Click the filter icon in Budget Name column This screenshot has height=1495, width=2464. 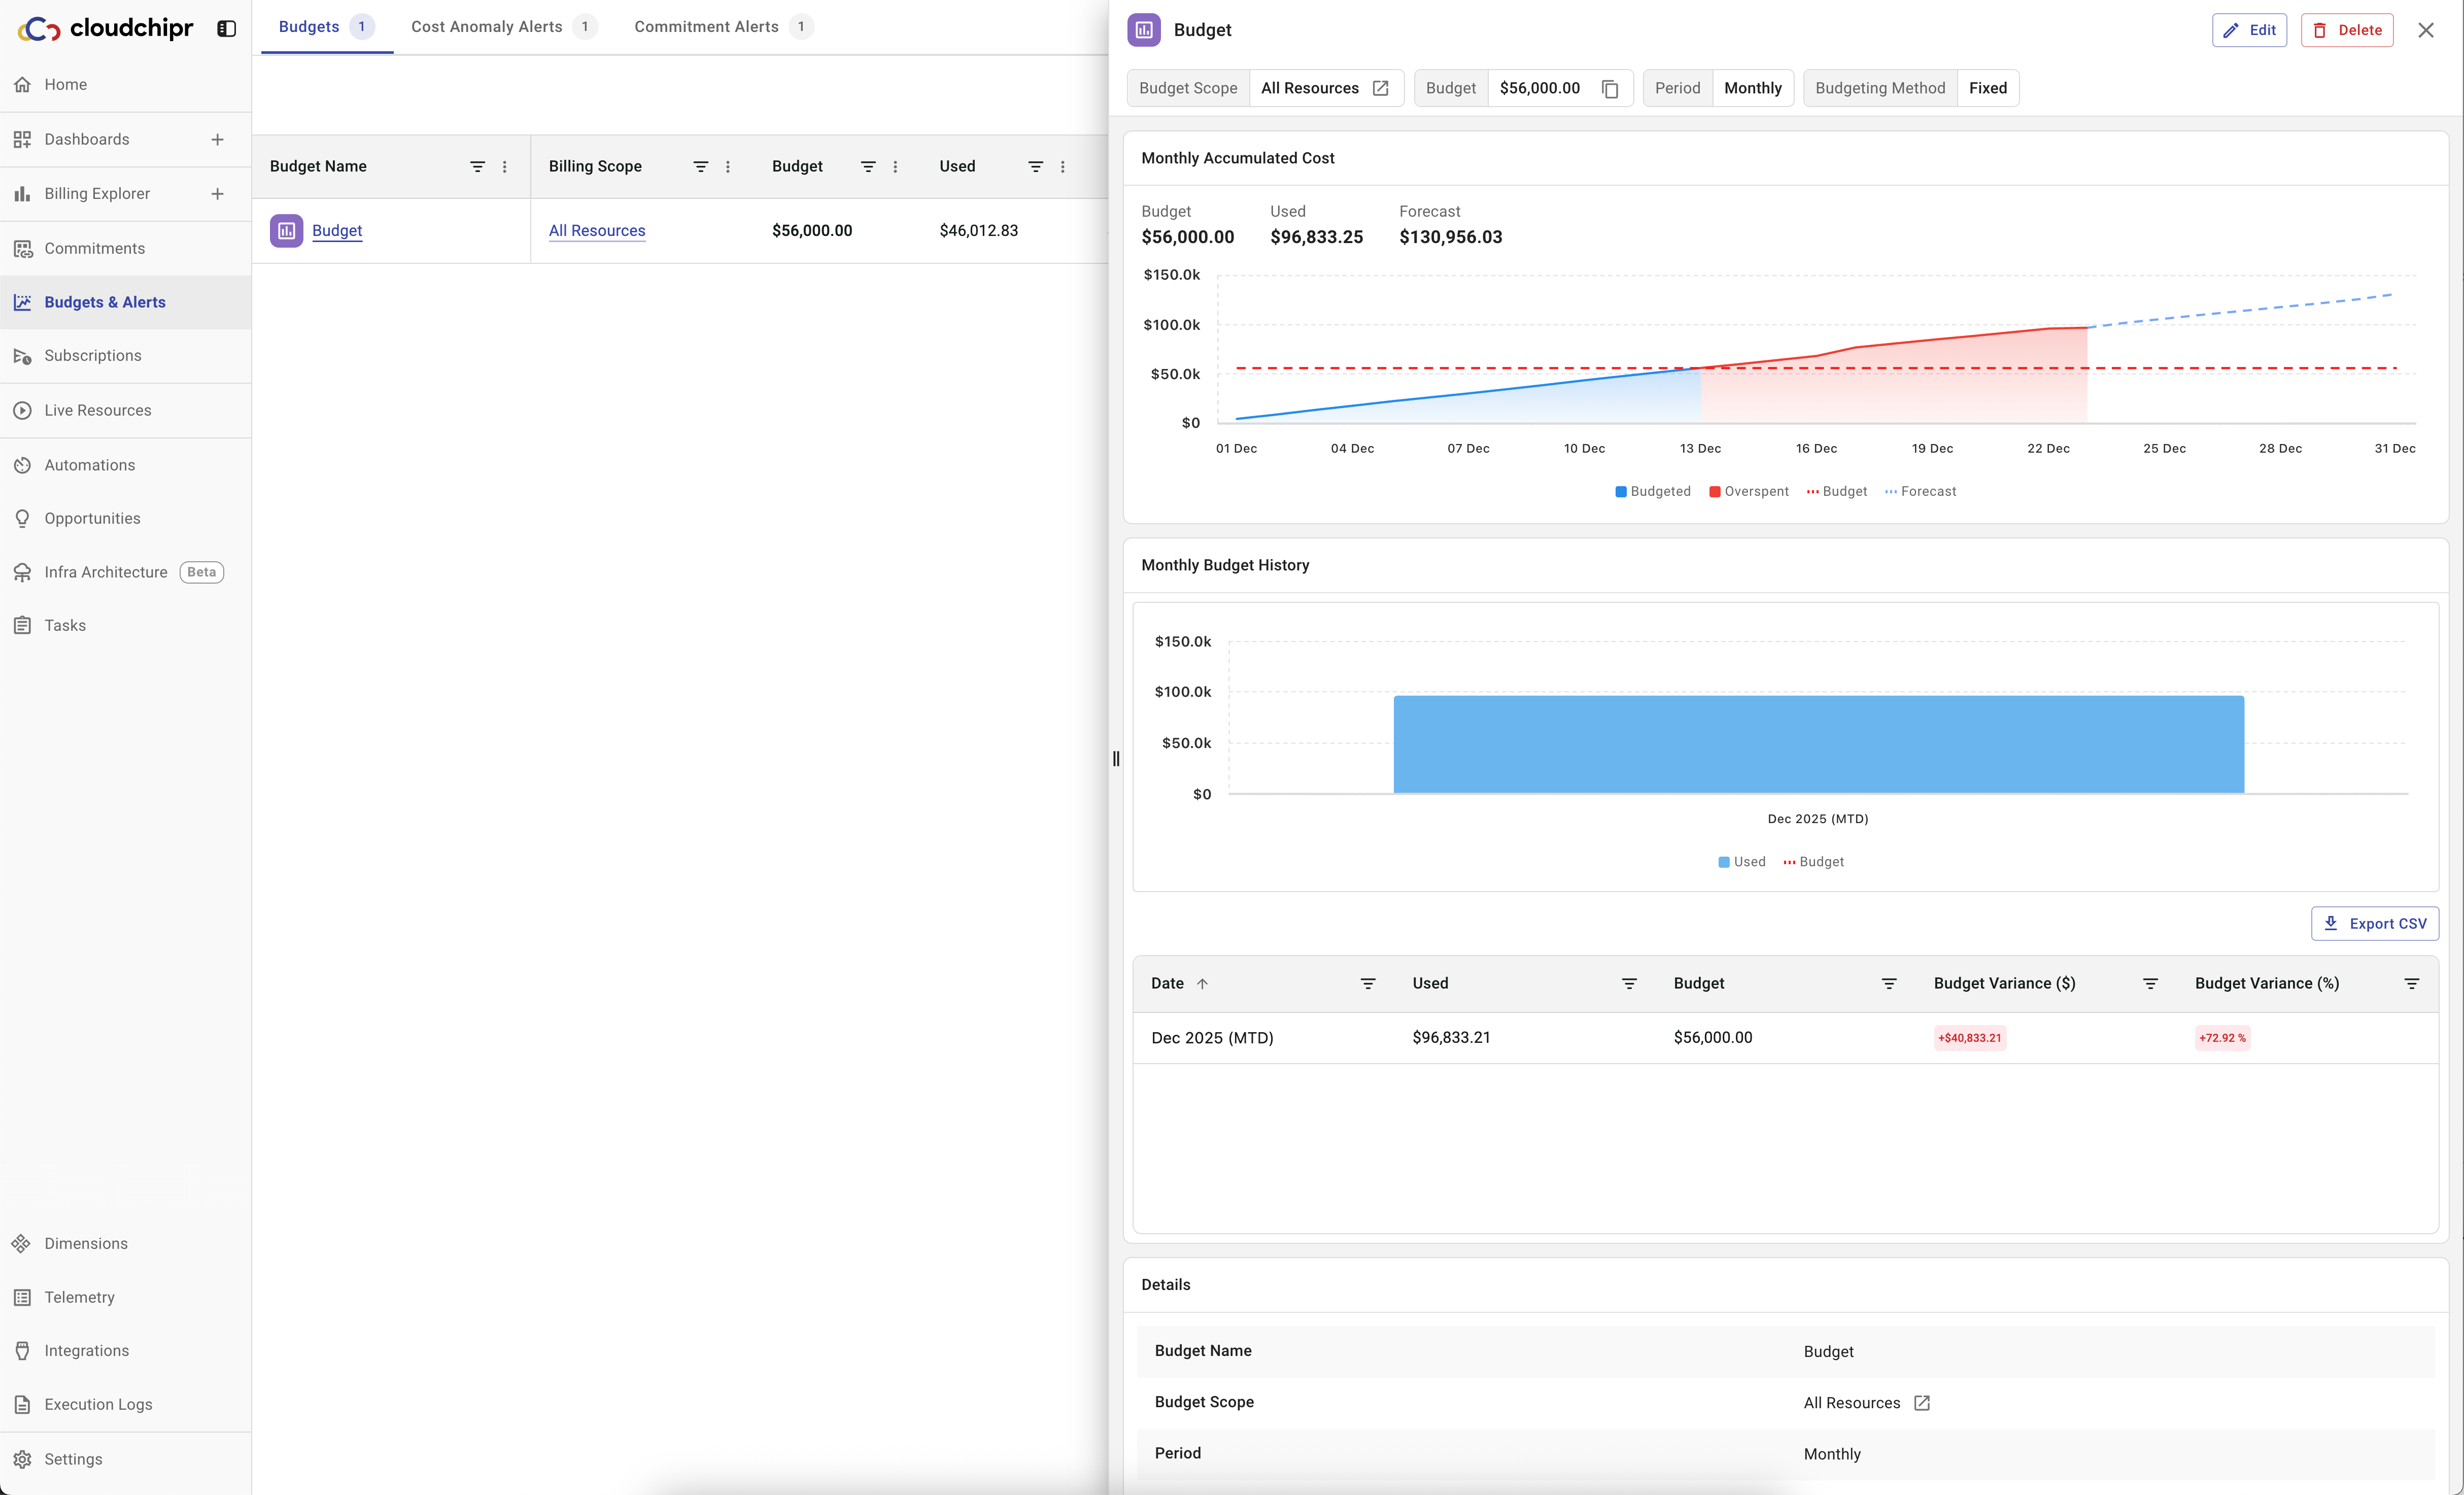477,167
